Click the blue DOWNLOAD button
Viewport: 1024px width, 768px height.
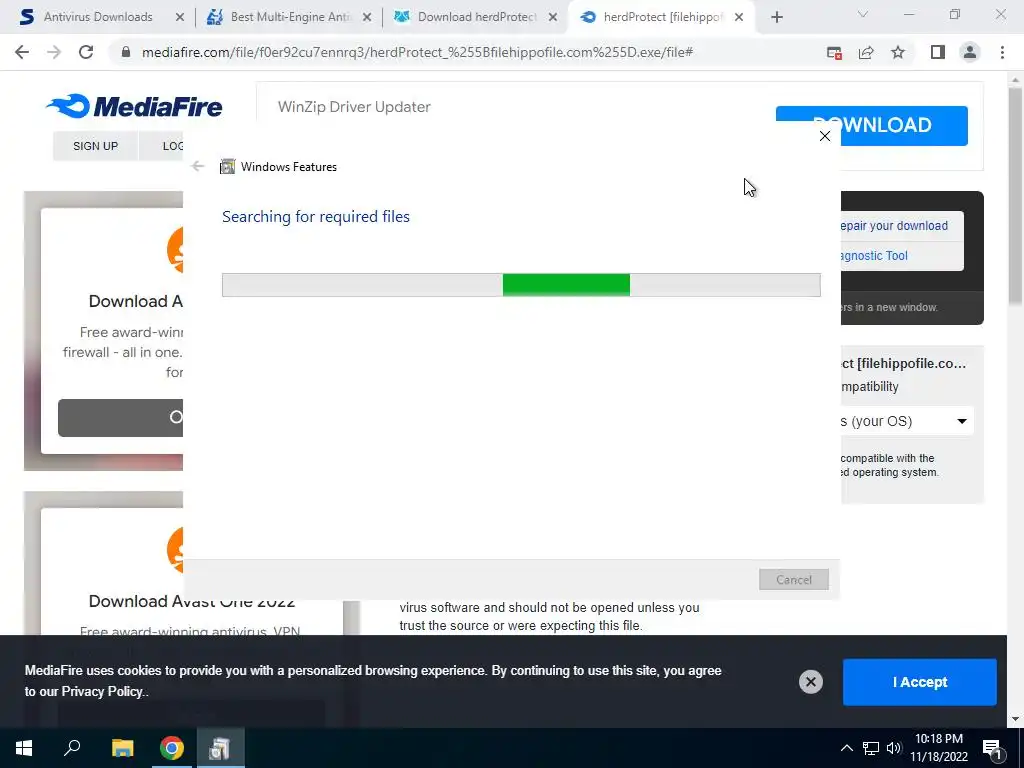(x=871, y=125)
